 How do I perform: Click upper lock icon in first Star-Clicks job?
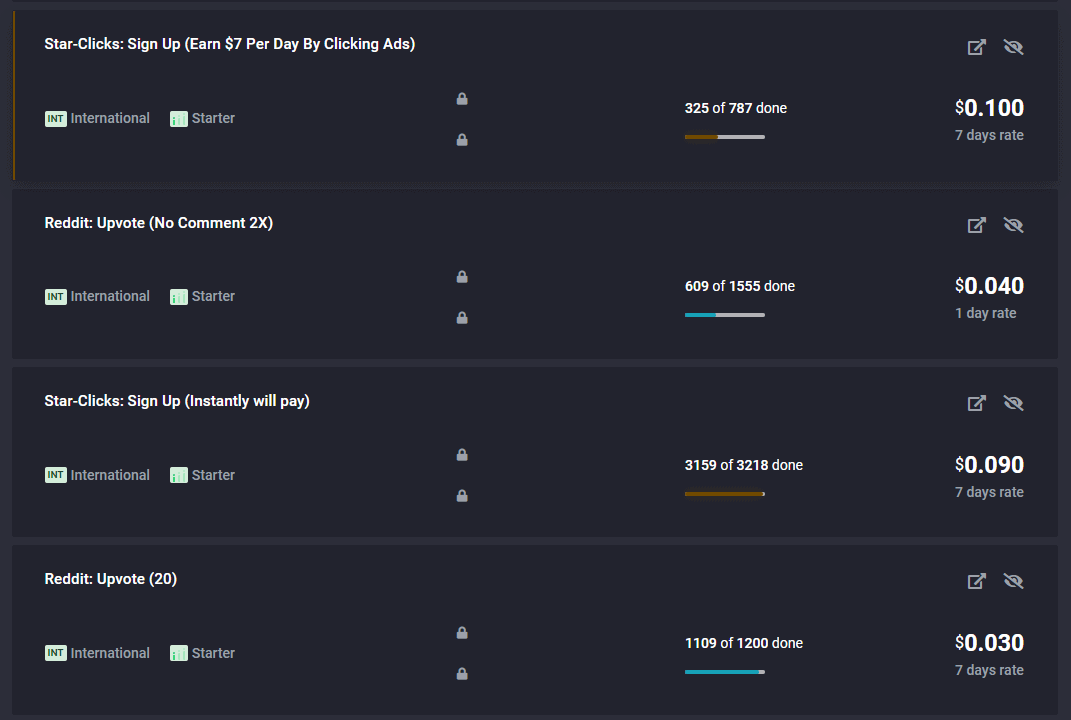pyautogui.click(x=462, y=99)
